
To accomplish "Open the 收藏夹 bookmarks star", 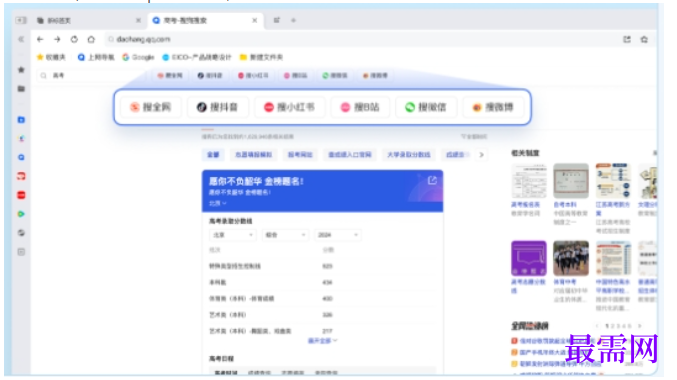I will 51,57.
